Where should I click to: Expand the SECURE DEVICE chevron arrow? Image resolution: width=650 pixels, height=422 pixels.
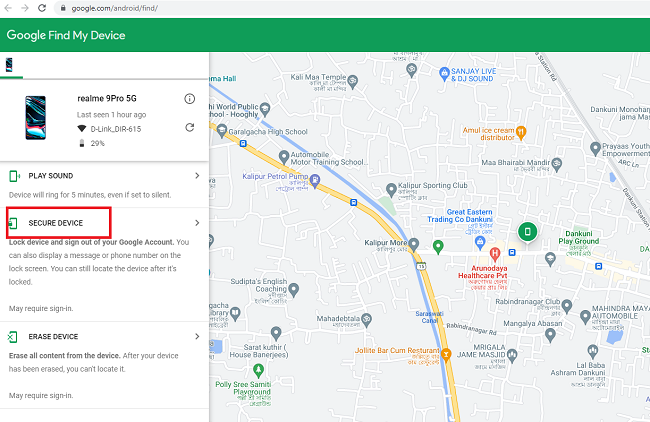tap(197, 223)
